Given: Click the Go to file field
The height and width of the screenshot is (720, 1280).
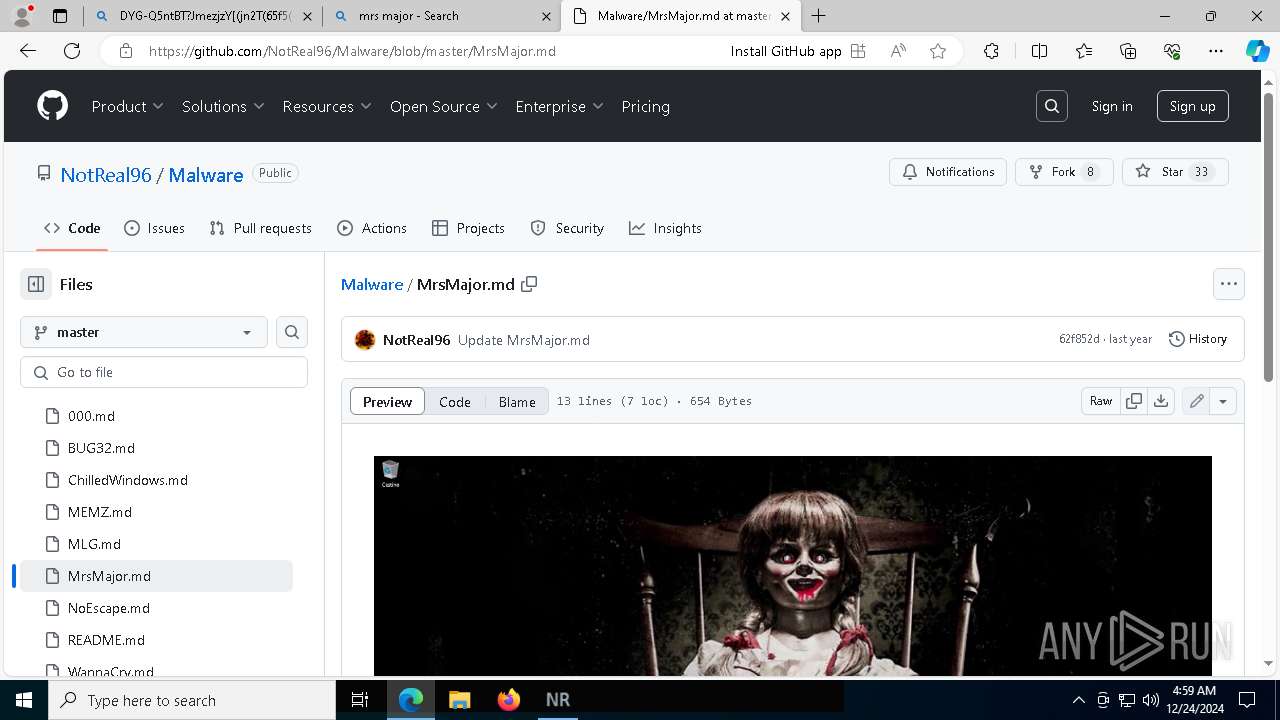Looking at the screenshot, I should coord(164,372).
